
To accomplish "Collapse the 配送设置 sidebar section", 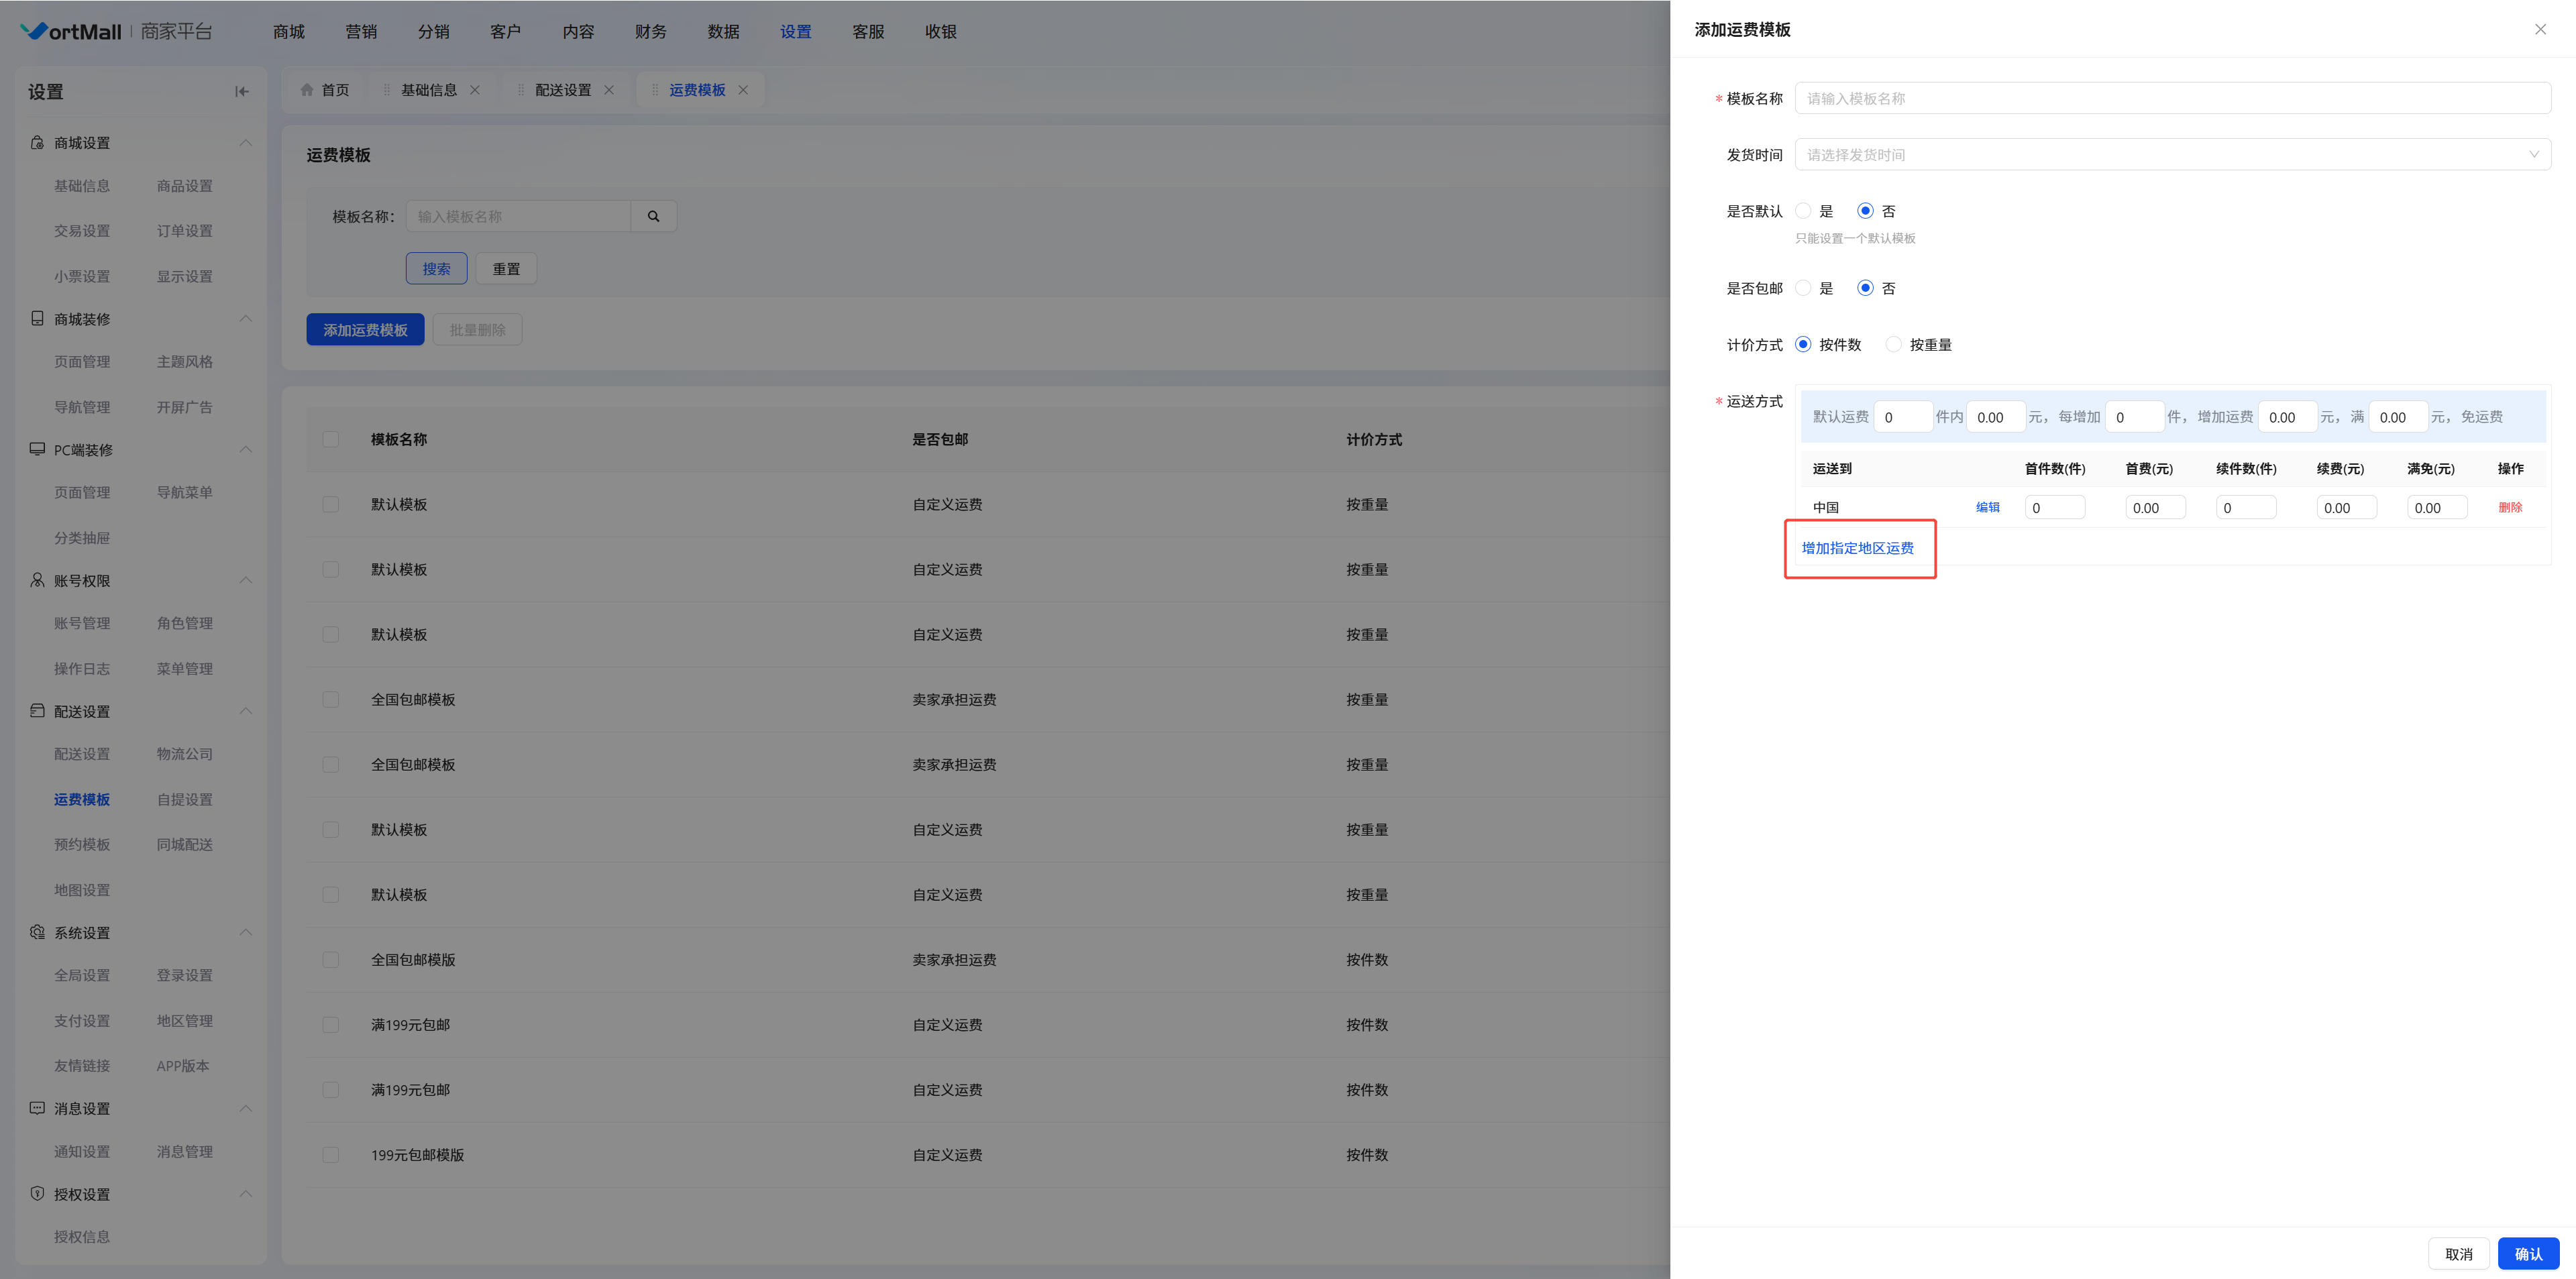I will pyautogui.click(x=245, y=711).
